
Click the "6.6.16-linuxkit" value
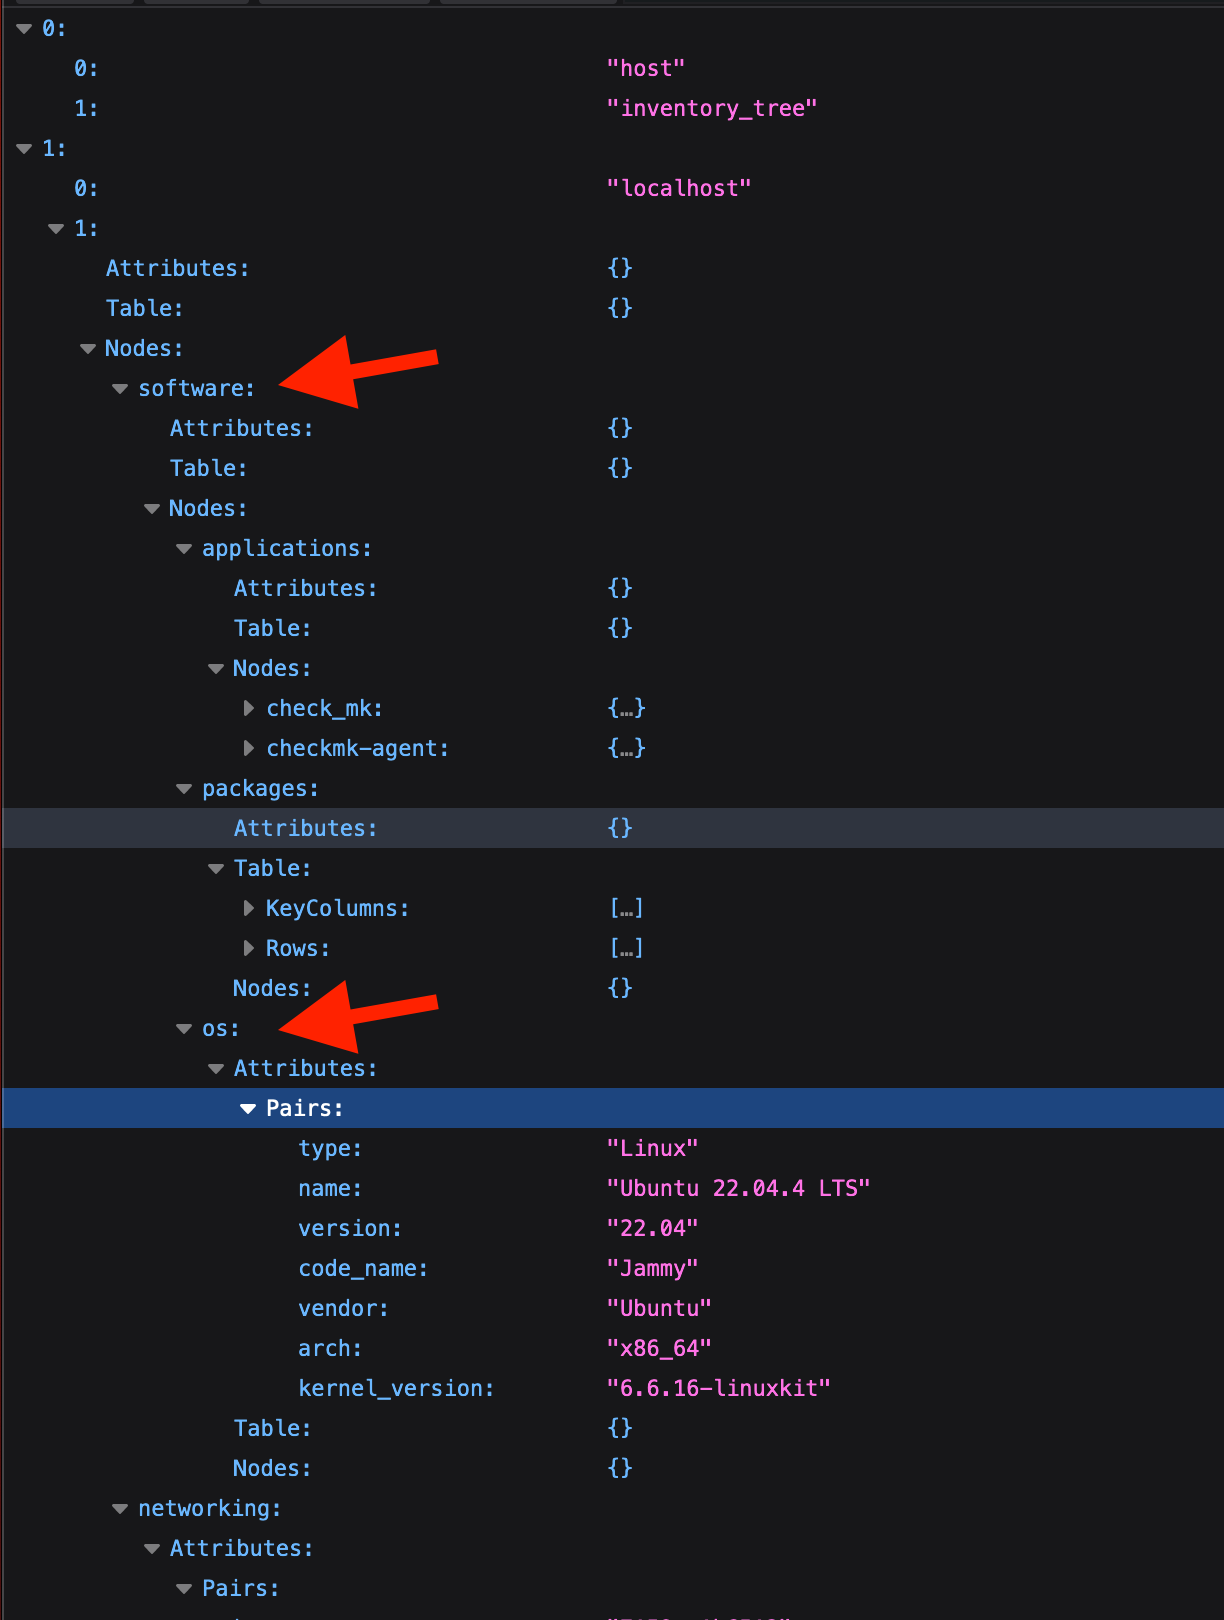click(x=718, y=1389)
